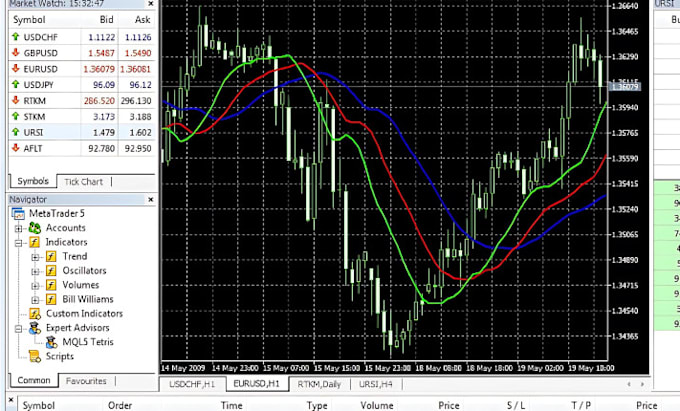The image size is (680, 411).
Task: Expand the Bill Williams node
Action: coord(35,300)
